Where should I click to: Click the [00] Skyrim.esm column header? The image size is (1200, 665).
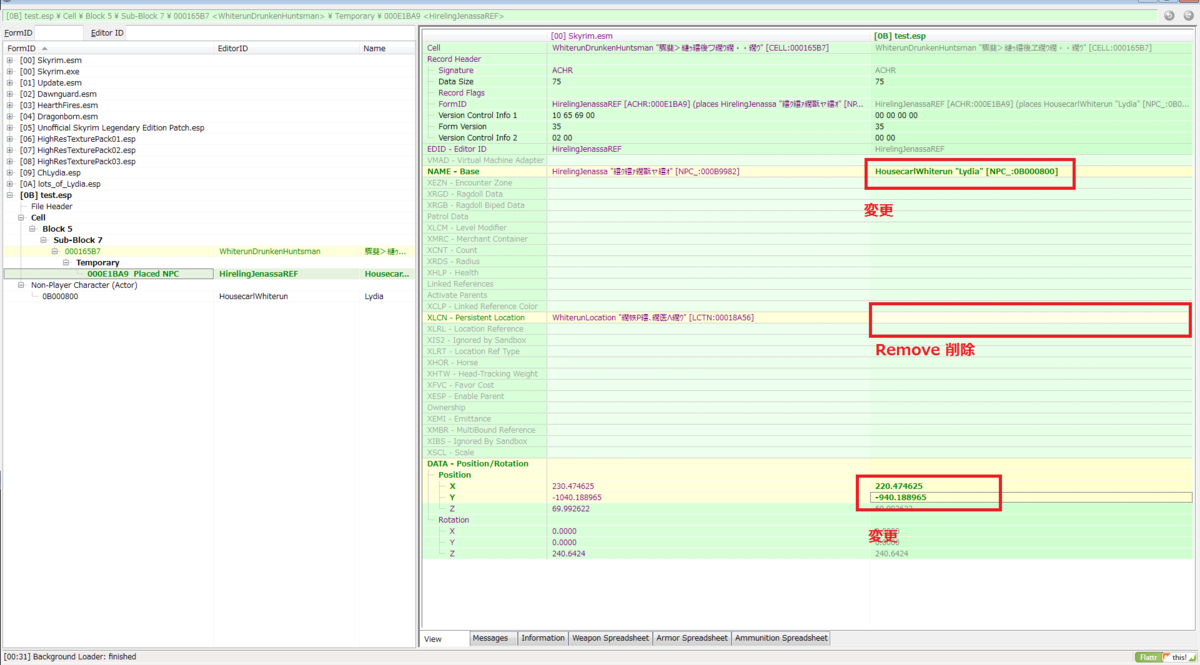(710, 36)
